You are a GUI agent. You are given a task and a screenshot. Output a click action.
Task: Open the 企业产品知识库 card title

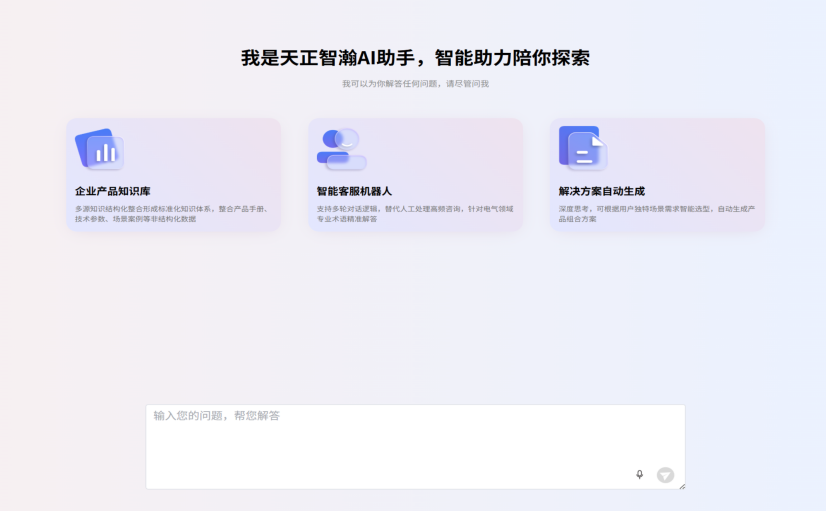113,191
